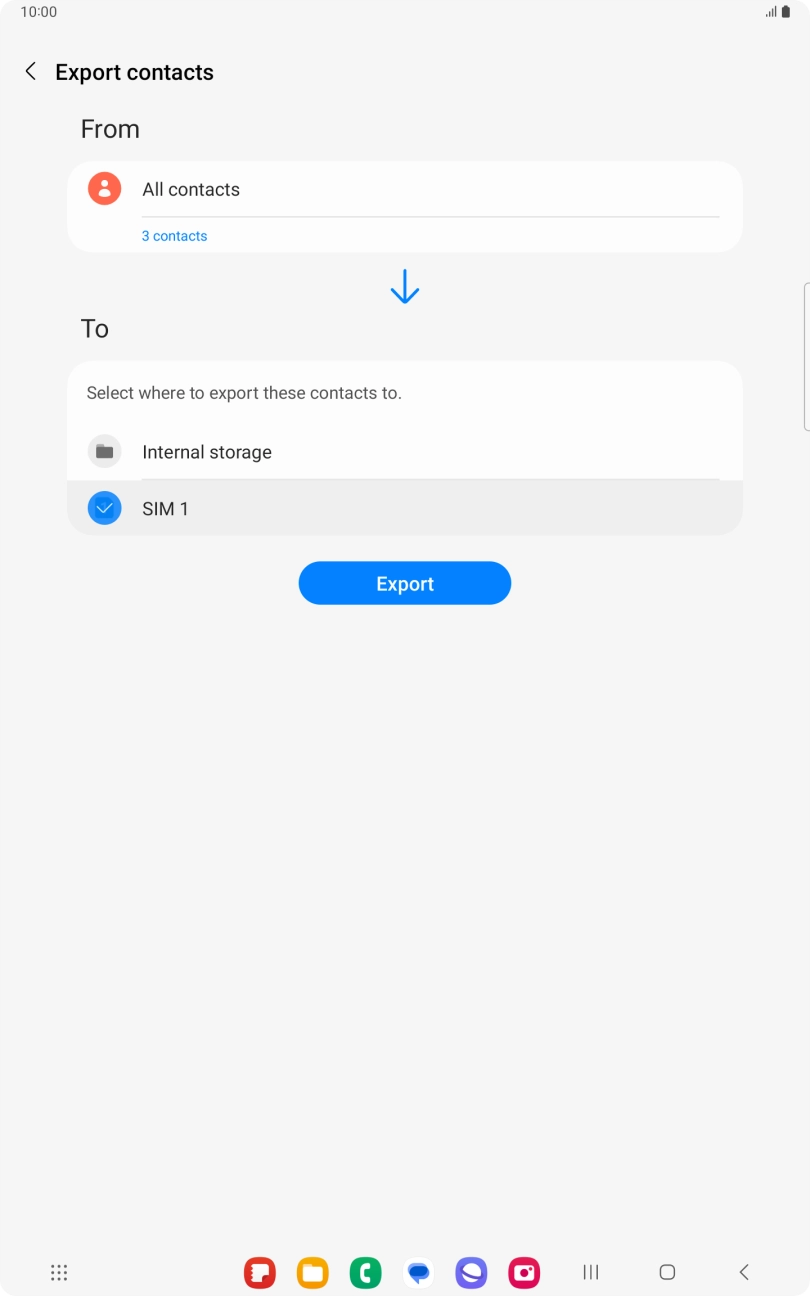Select Internal storage as export destination
Screen dimensions: 810x1296
point(405,452)
